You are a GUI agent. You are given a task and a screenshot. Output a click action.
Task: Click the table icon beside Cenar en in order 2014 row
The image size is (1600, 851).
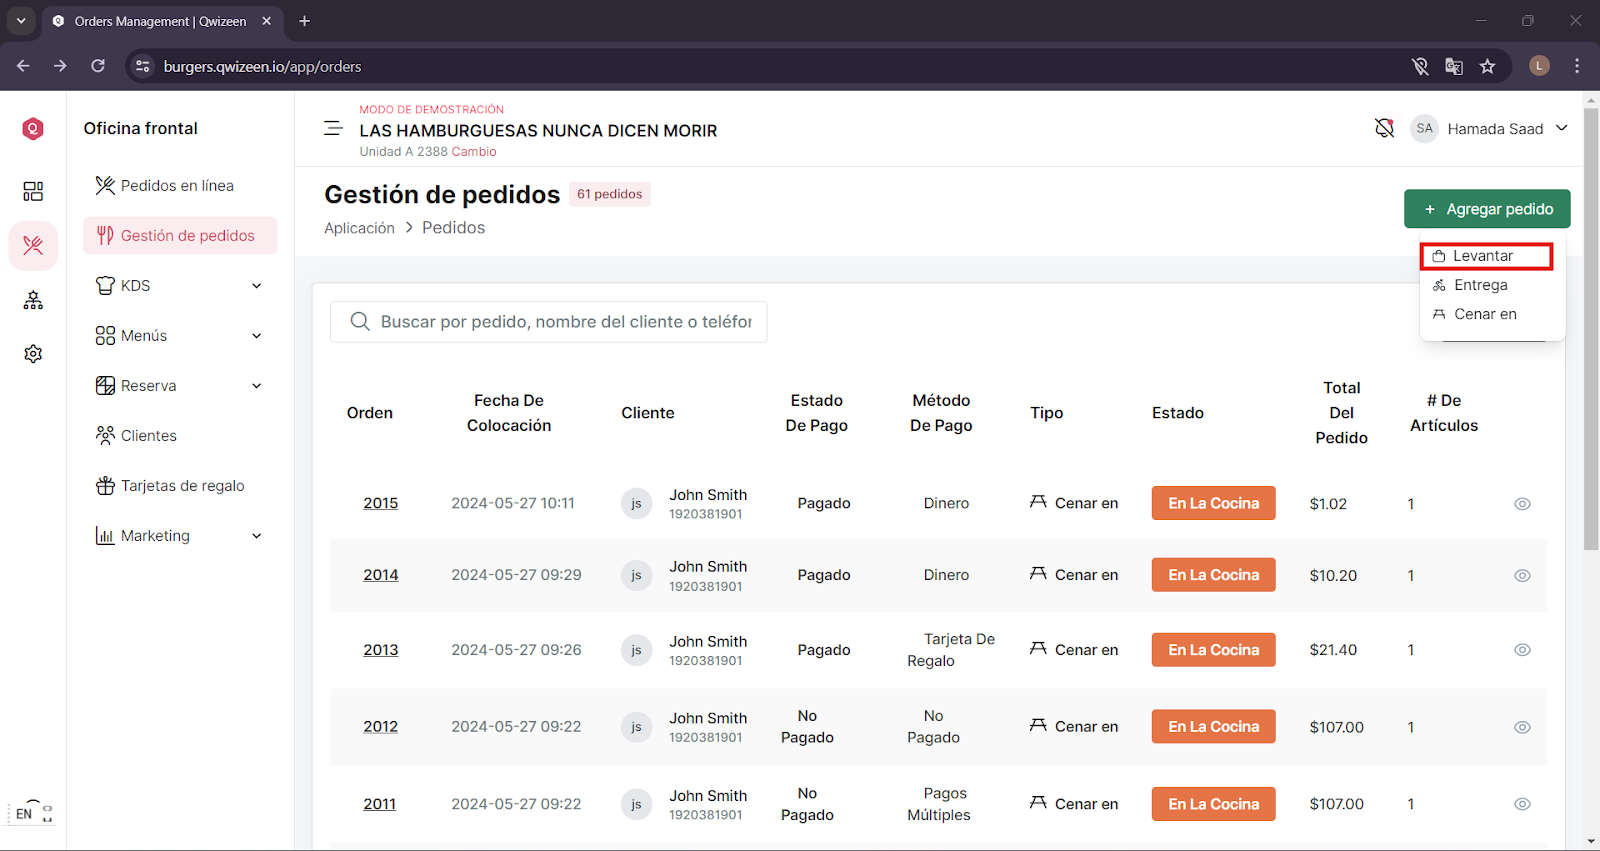pyautogui.click(x=1038, y=573)
